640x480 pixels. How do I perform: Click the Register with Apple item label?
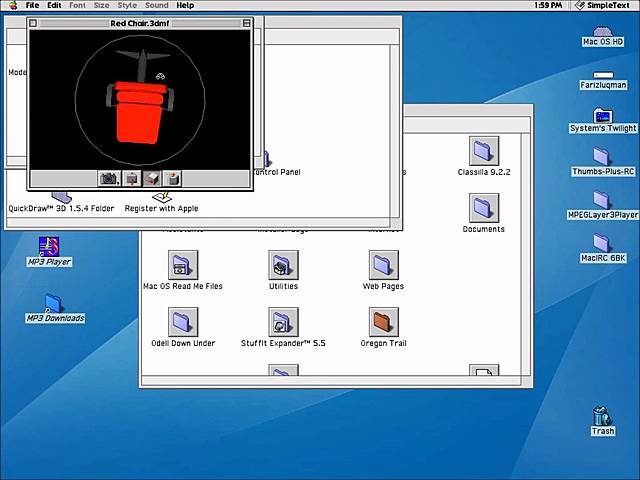[161, 209]
